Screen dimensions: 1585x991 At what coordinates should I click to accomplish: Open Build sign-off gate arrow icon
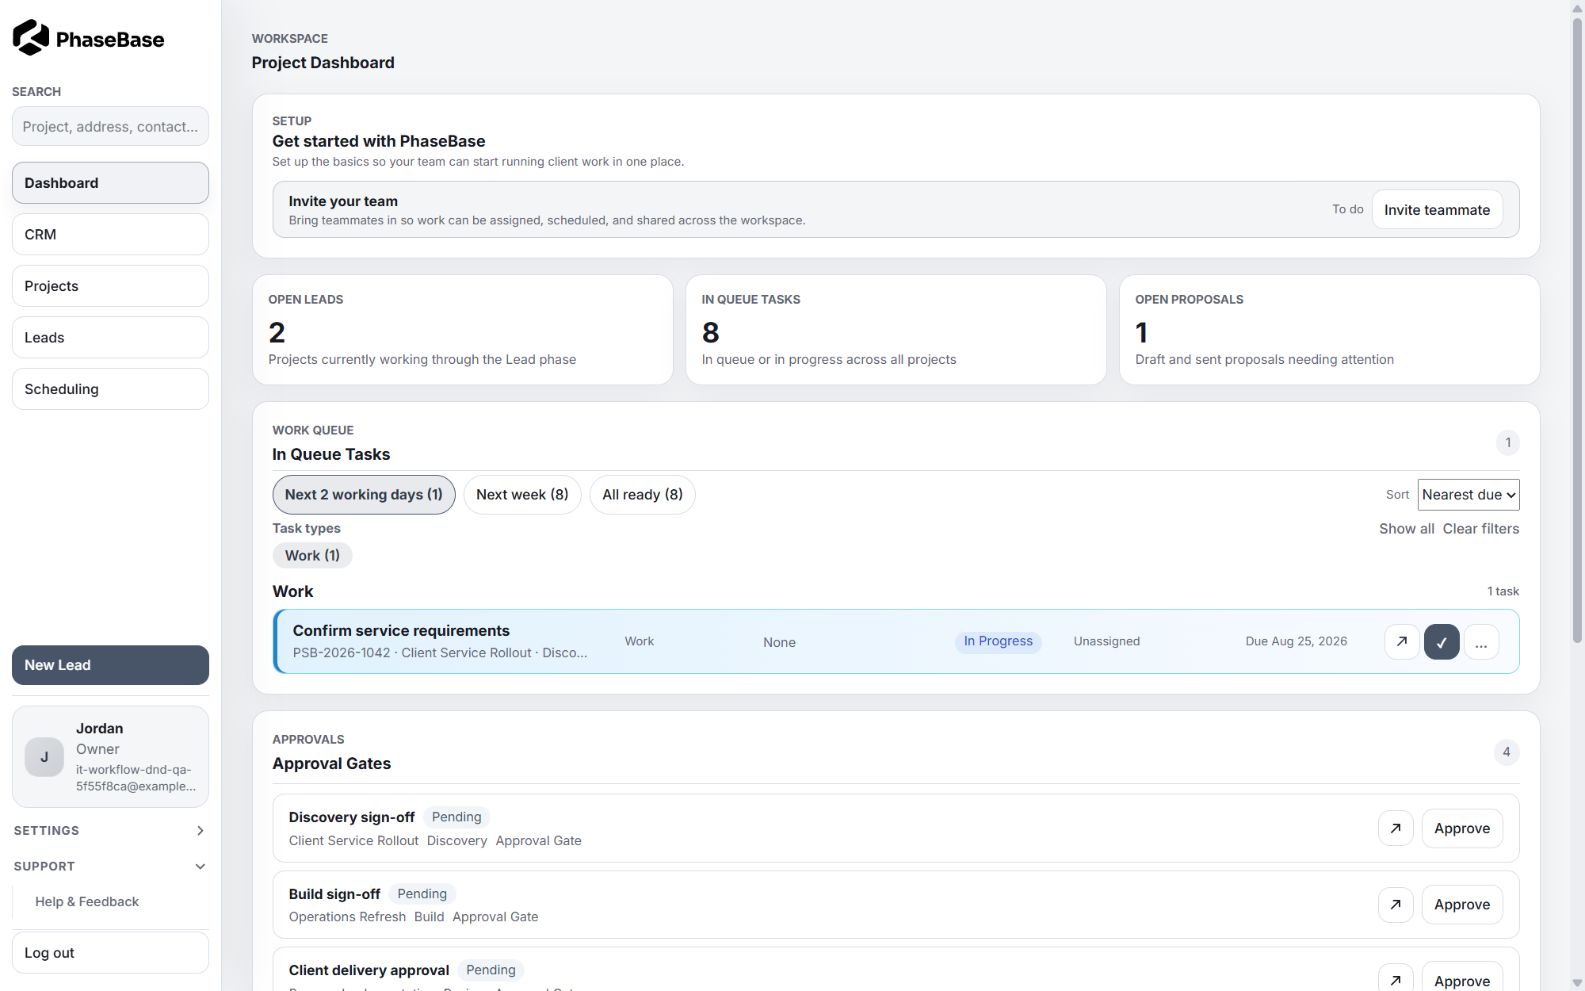pos(1395,904)
